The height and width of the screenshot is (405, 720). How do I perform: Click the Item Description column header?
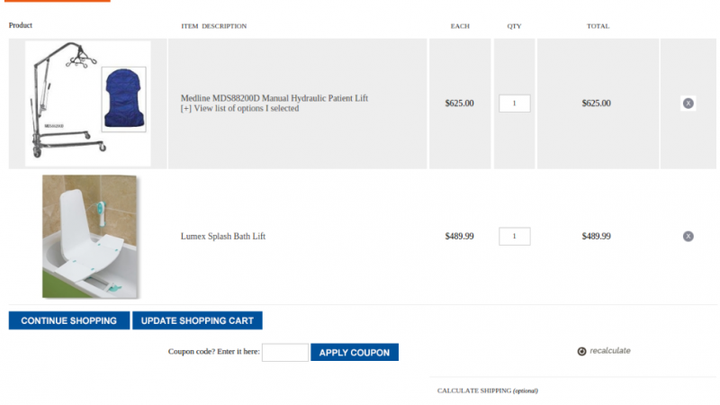[x=214, y=26]
